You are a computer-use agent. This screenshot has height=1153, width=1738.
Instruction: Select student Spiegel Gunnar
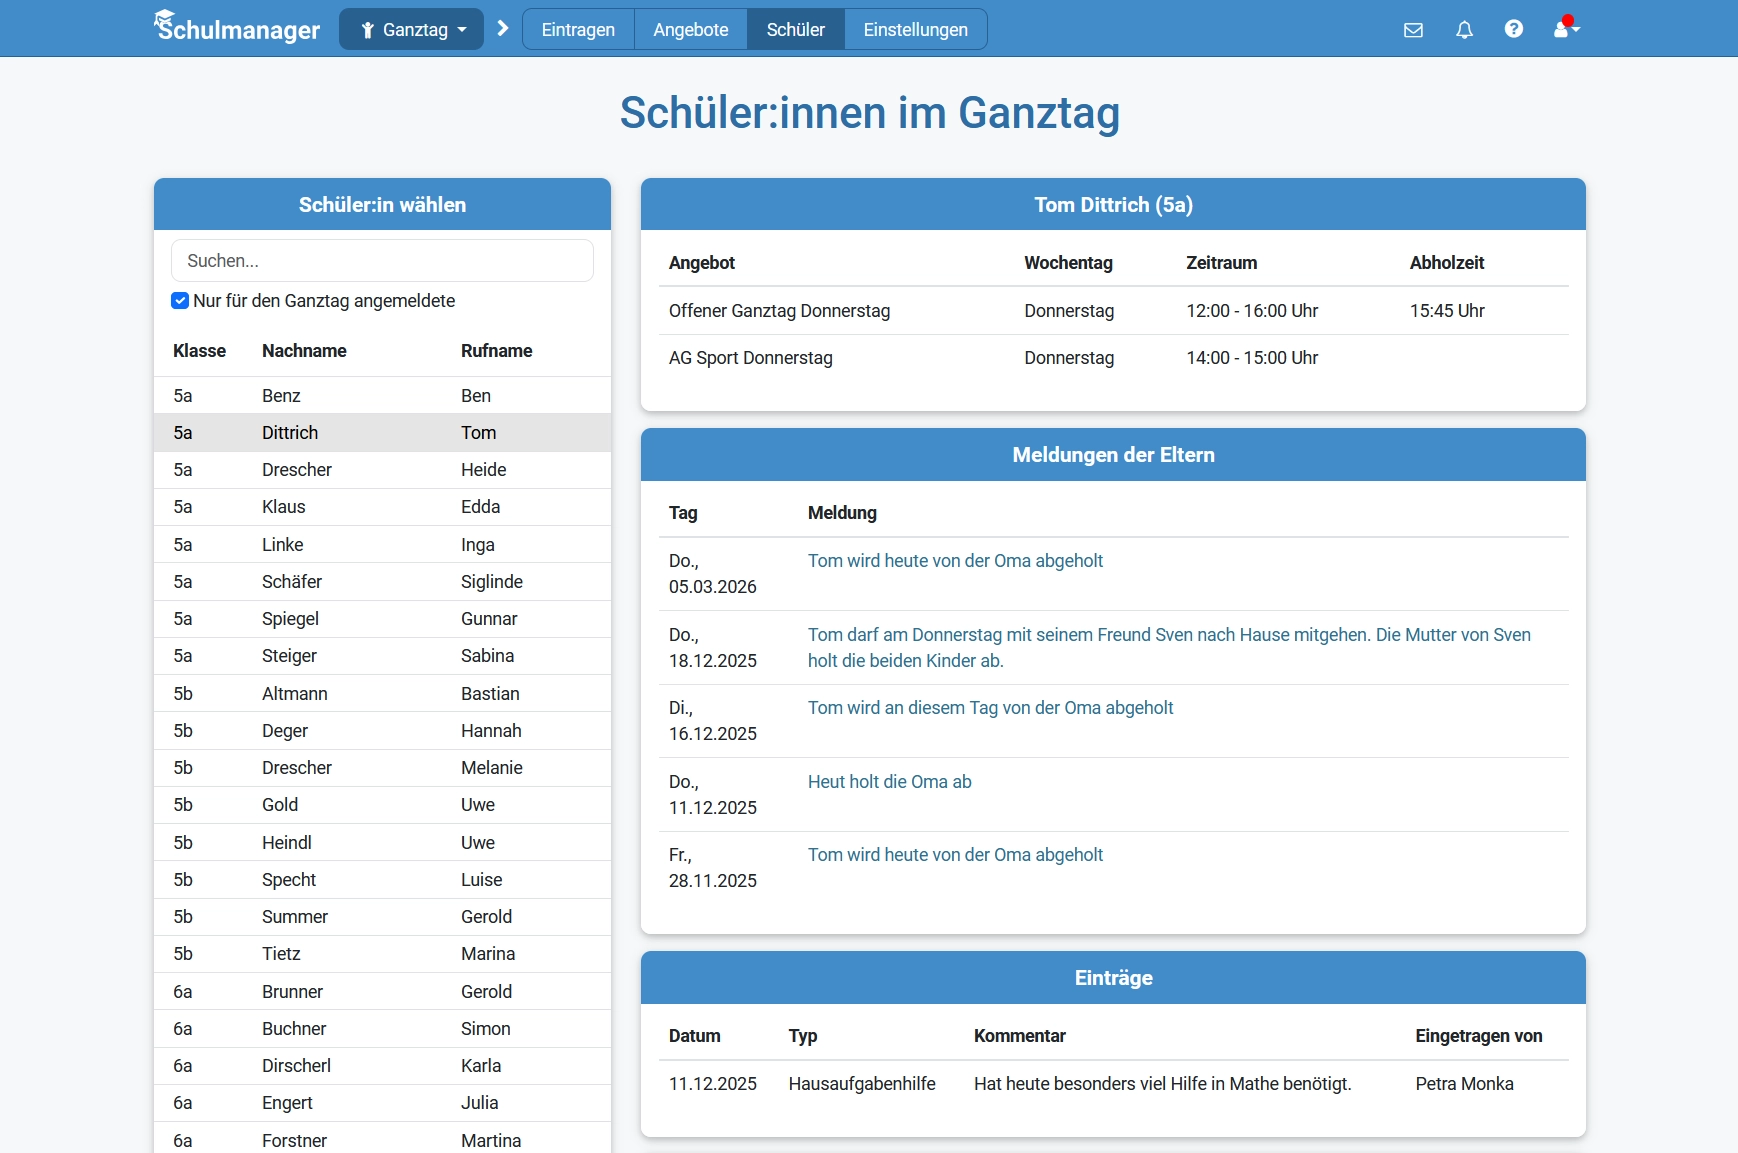(382, 619)
